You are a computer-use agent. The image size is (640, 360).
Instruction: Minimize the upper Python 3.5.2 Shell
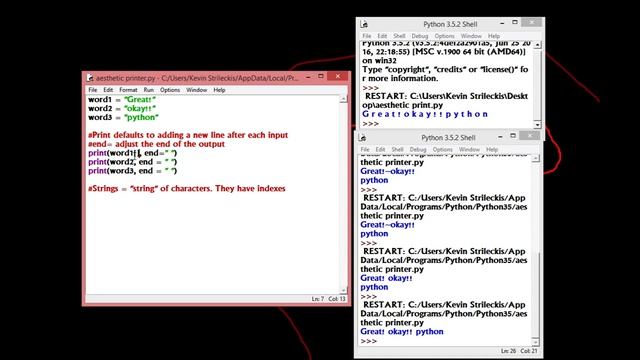(502, 23)
